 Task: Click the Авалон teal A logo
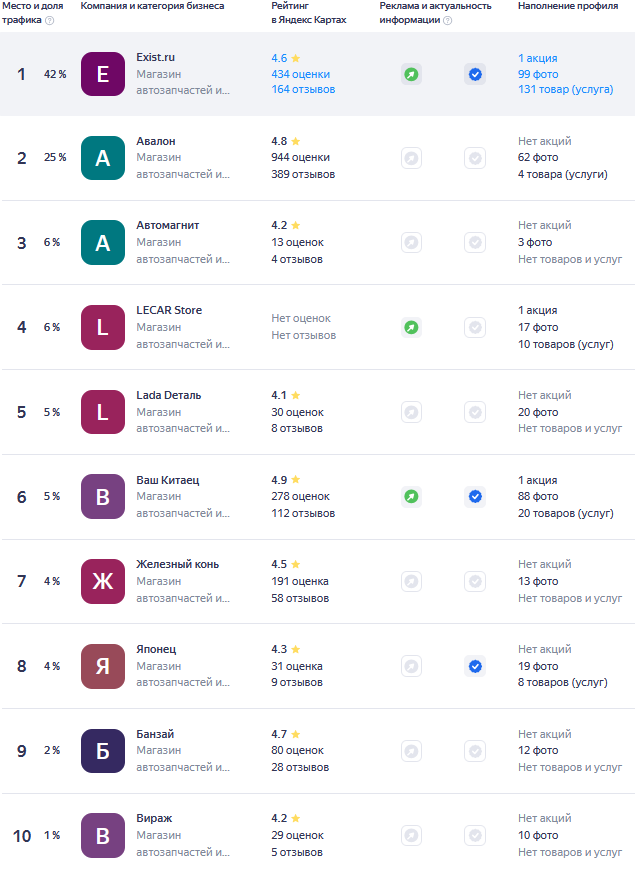pyautogui.click(x=103, y=158)
